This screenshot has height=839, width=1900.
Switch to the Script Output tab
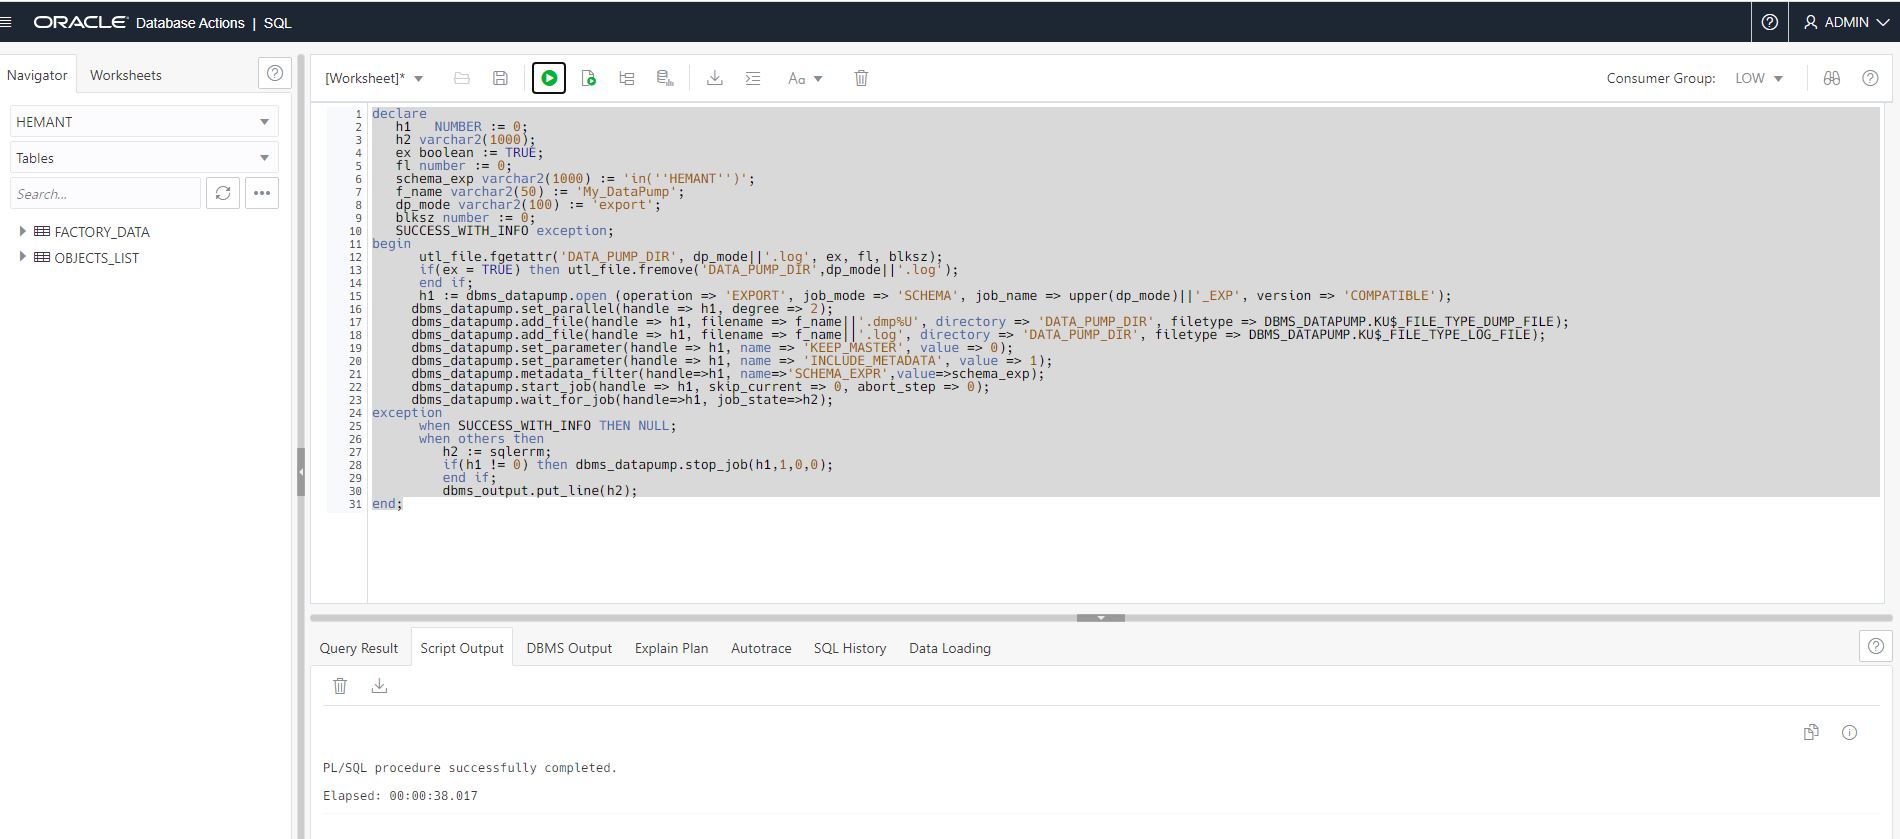click(462, 648)
